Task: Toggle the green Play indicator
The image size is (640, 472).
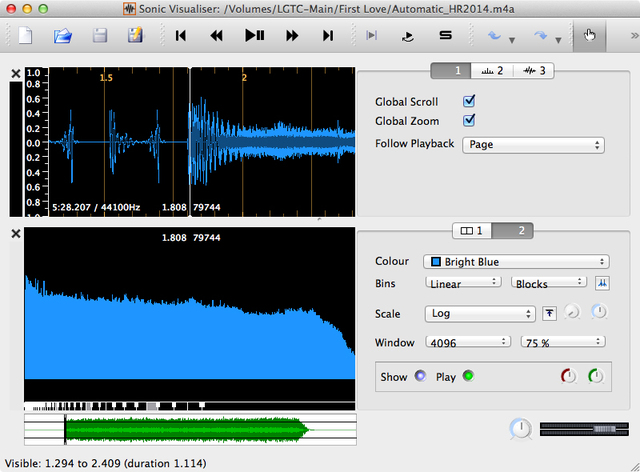Action: click(467, 377)
